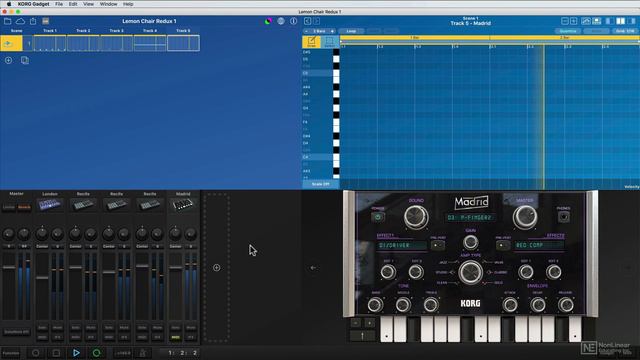Select the Track 4 clip in Scene 1
The width and height of the screenshot is (640, 360).
point(150,43)
